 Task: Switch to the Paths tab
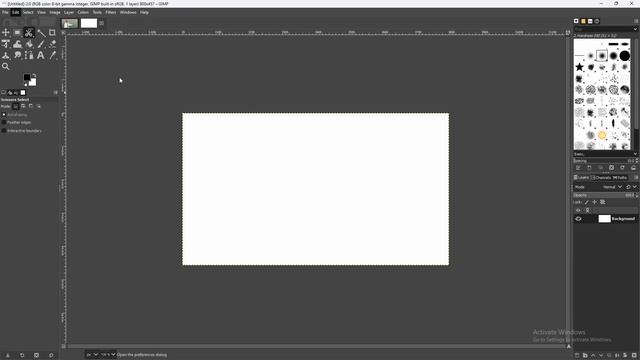[620, 178]
